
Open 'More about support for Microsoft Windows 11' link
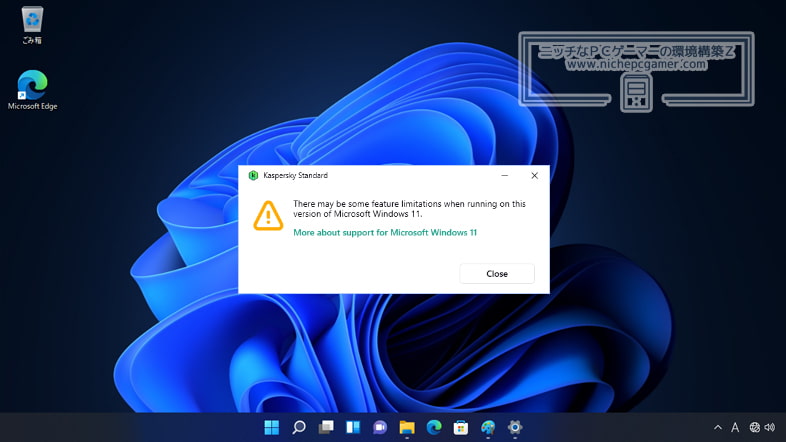point(385,232)
